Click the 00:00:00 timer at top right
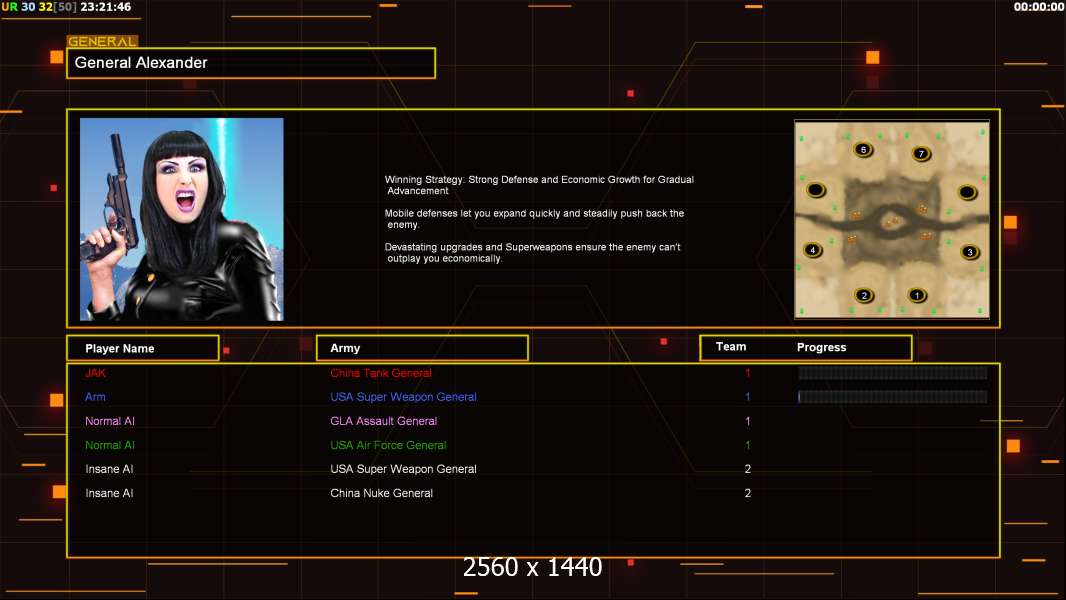1066x600 pixels. [x=1039, y=7]
